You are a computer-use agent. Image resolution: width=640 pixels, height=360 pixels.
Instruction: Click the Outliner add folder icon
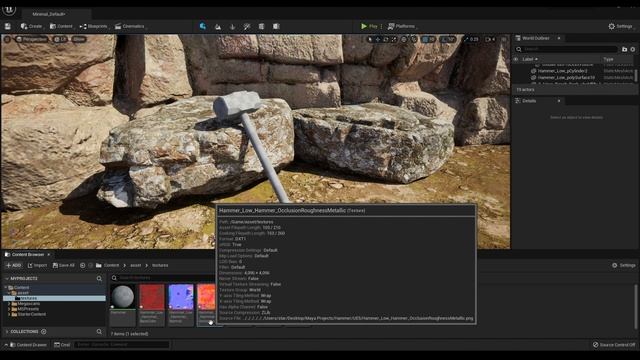624,49
